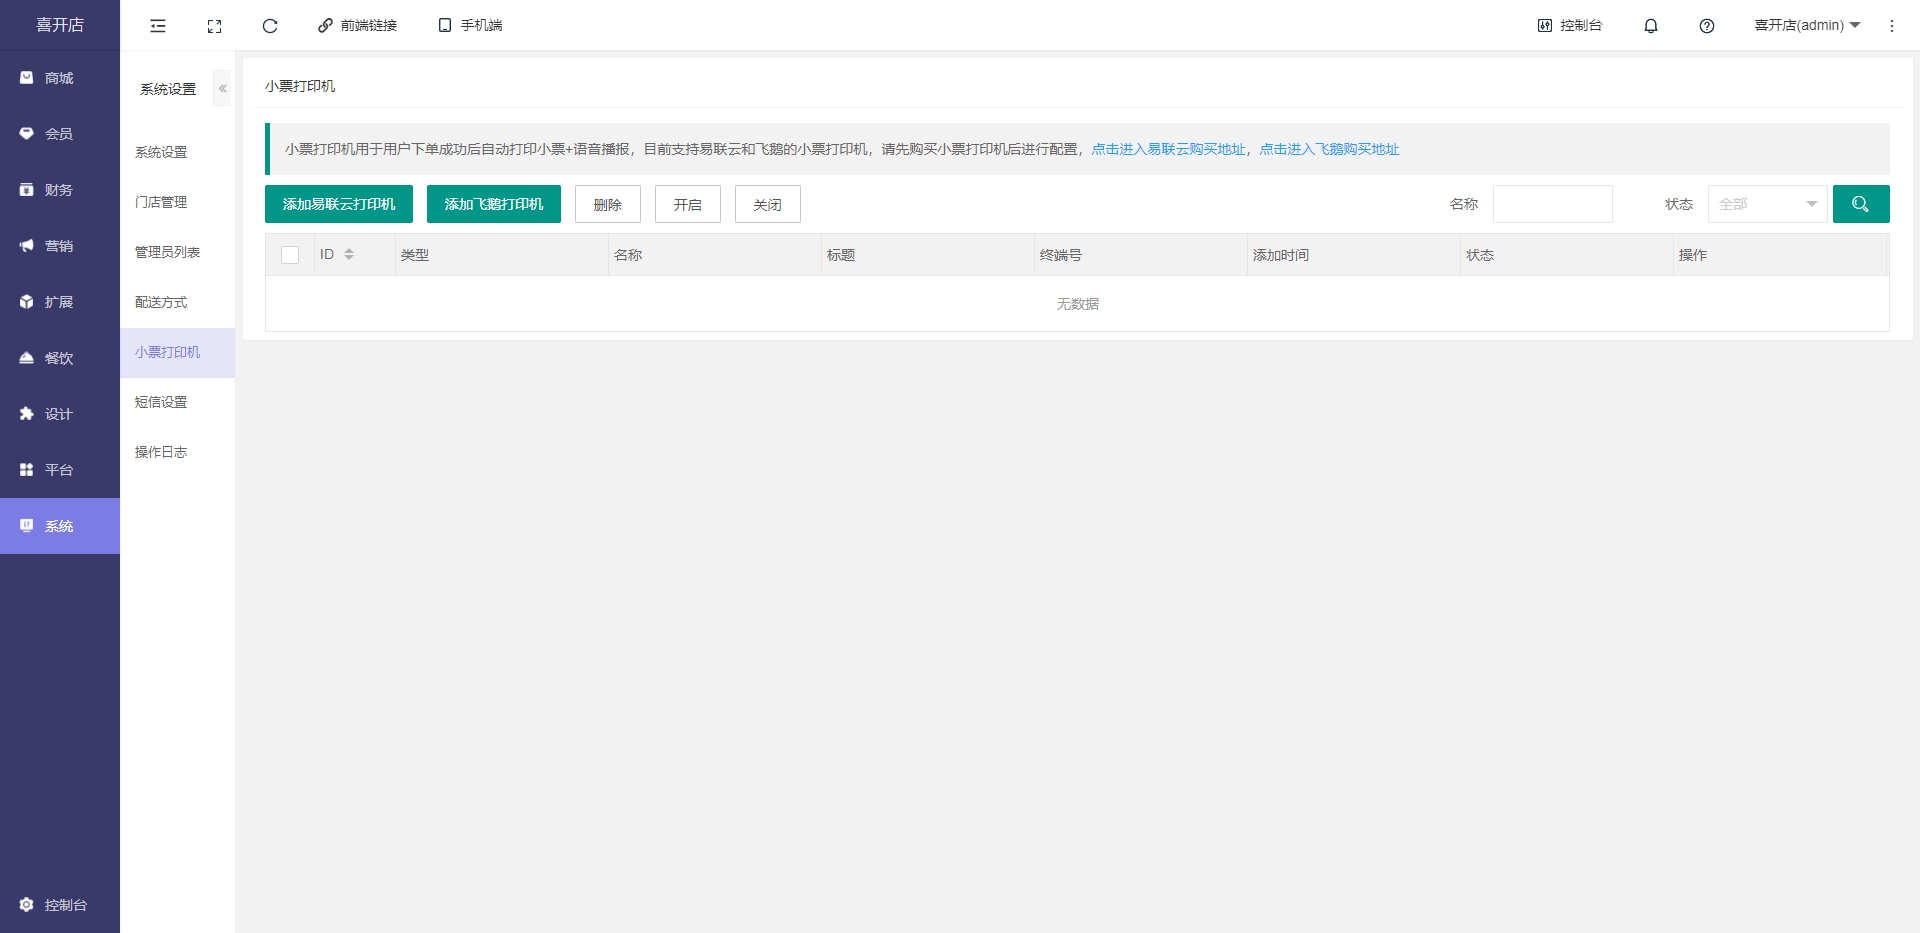1920x933 pixels.
Task: Open 控制台 at sidebar bottom
Action: point(60,905)
